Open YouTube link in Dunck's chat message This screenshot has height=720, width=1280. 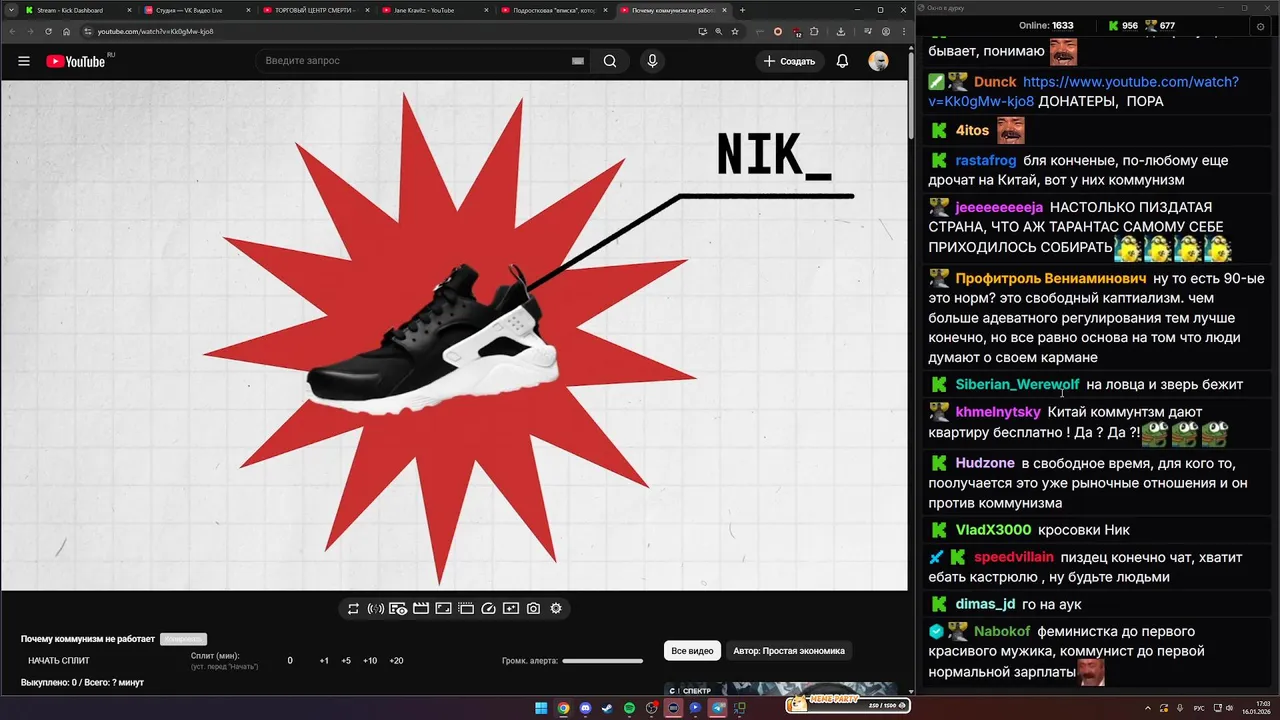coord(1083,92)
